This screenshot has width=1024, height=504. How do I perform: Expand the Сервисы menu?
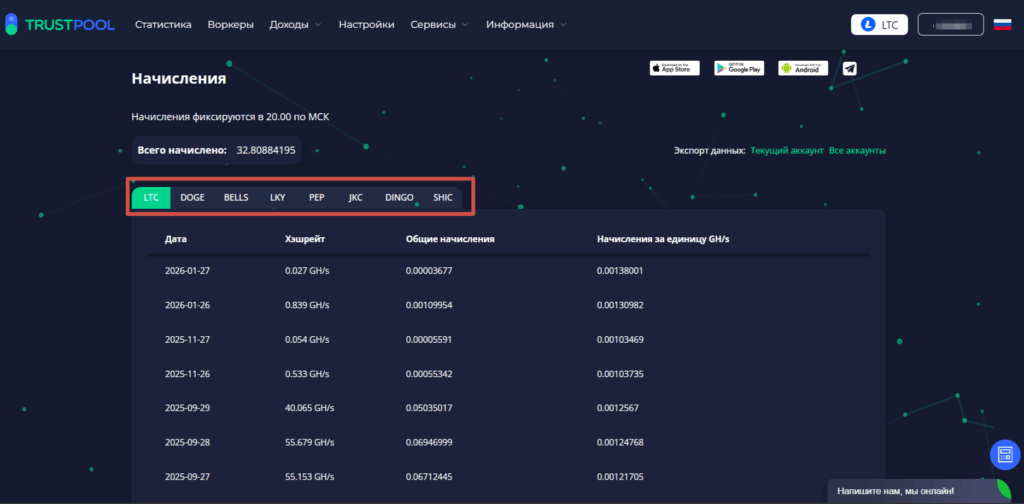440,25
